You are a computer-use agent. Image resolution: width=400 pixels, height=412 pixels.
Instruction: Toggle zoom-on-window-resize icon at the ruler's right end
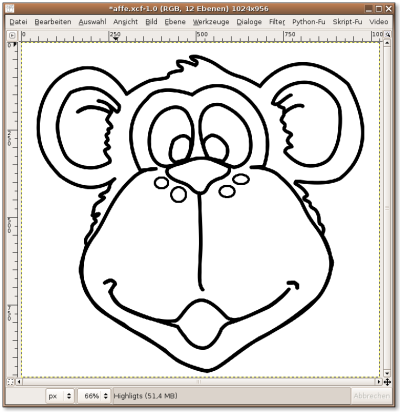click(387, 35)
